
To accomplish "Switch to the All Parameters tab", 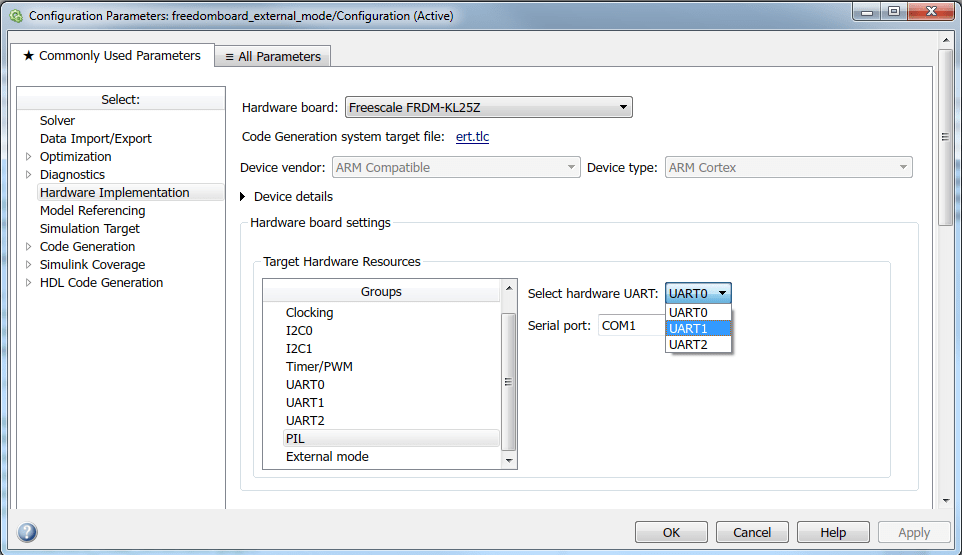I will click(x=273, y=57).
